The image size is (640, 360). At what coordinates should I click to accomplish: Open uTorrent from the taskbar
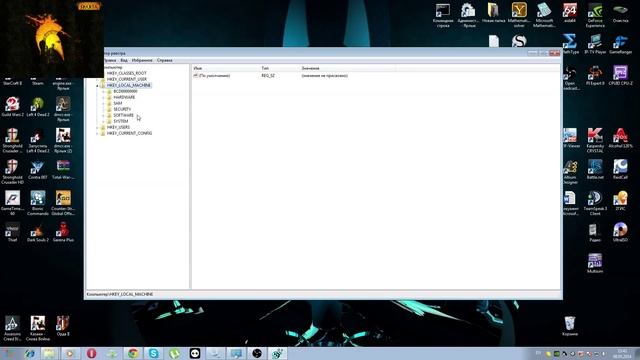pyautogui.click(x=174, y=353)
